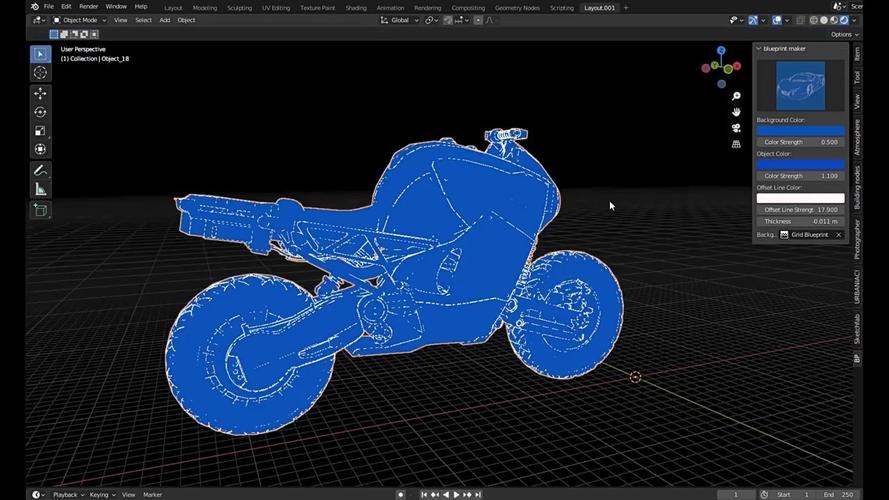Open the Atmosphere sidebar tab
The width and height of the screenshot is (889, 500).
857,137
